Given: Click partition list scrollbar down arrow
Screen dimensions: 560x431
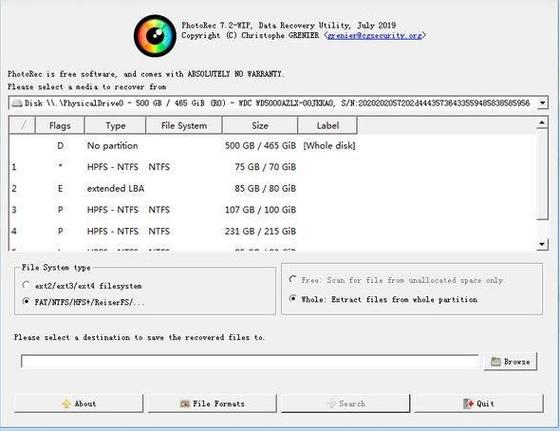Looking at the screenshot, I should (x=542, y=244).
